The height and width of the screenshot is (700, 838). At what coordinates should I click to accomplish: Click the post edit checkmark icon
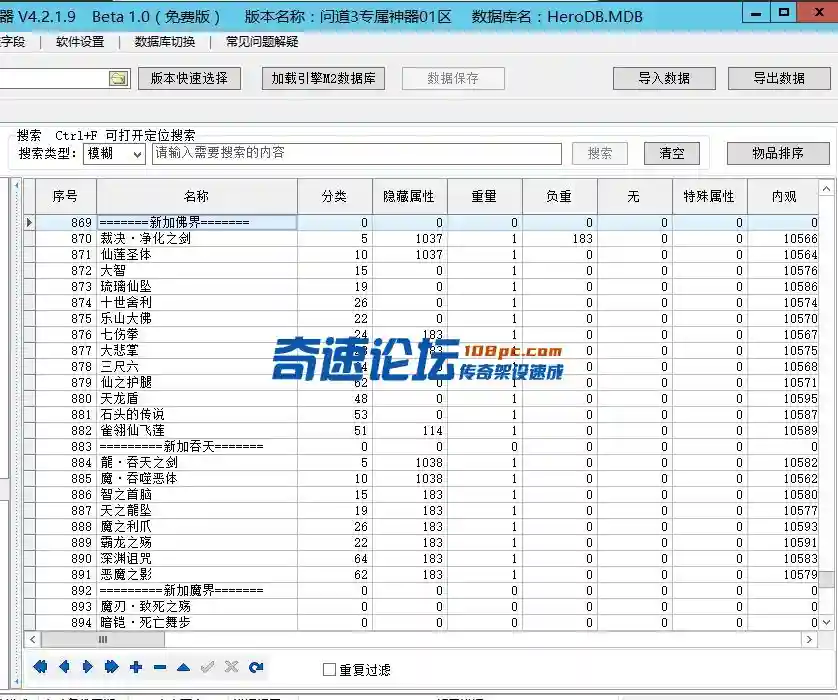click(x=207, y=666)
